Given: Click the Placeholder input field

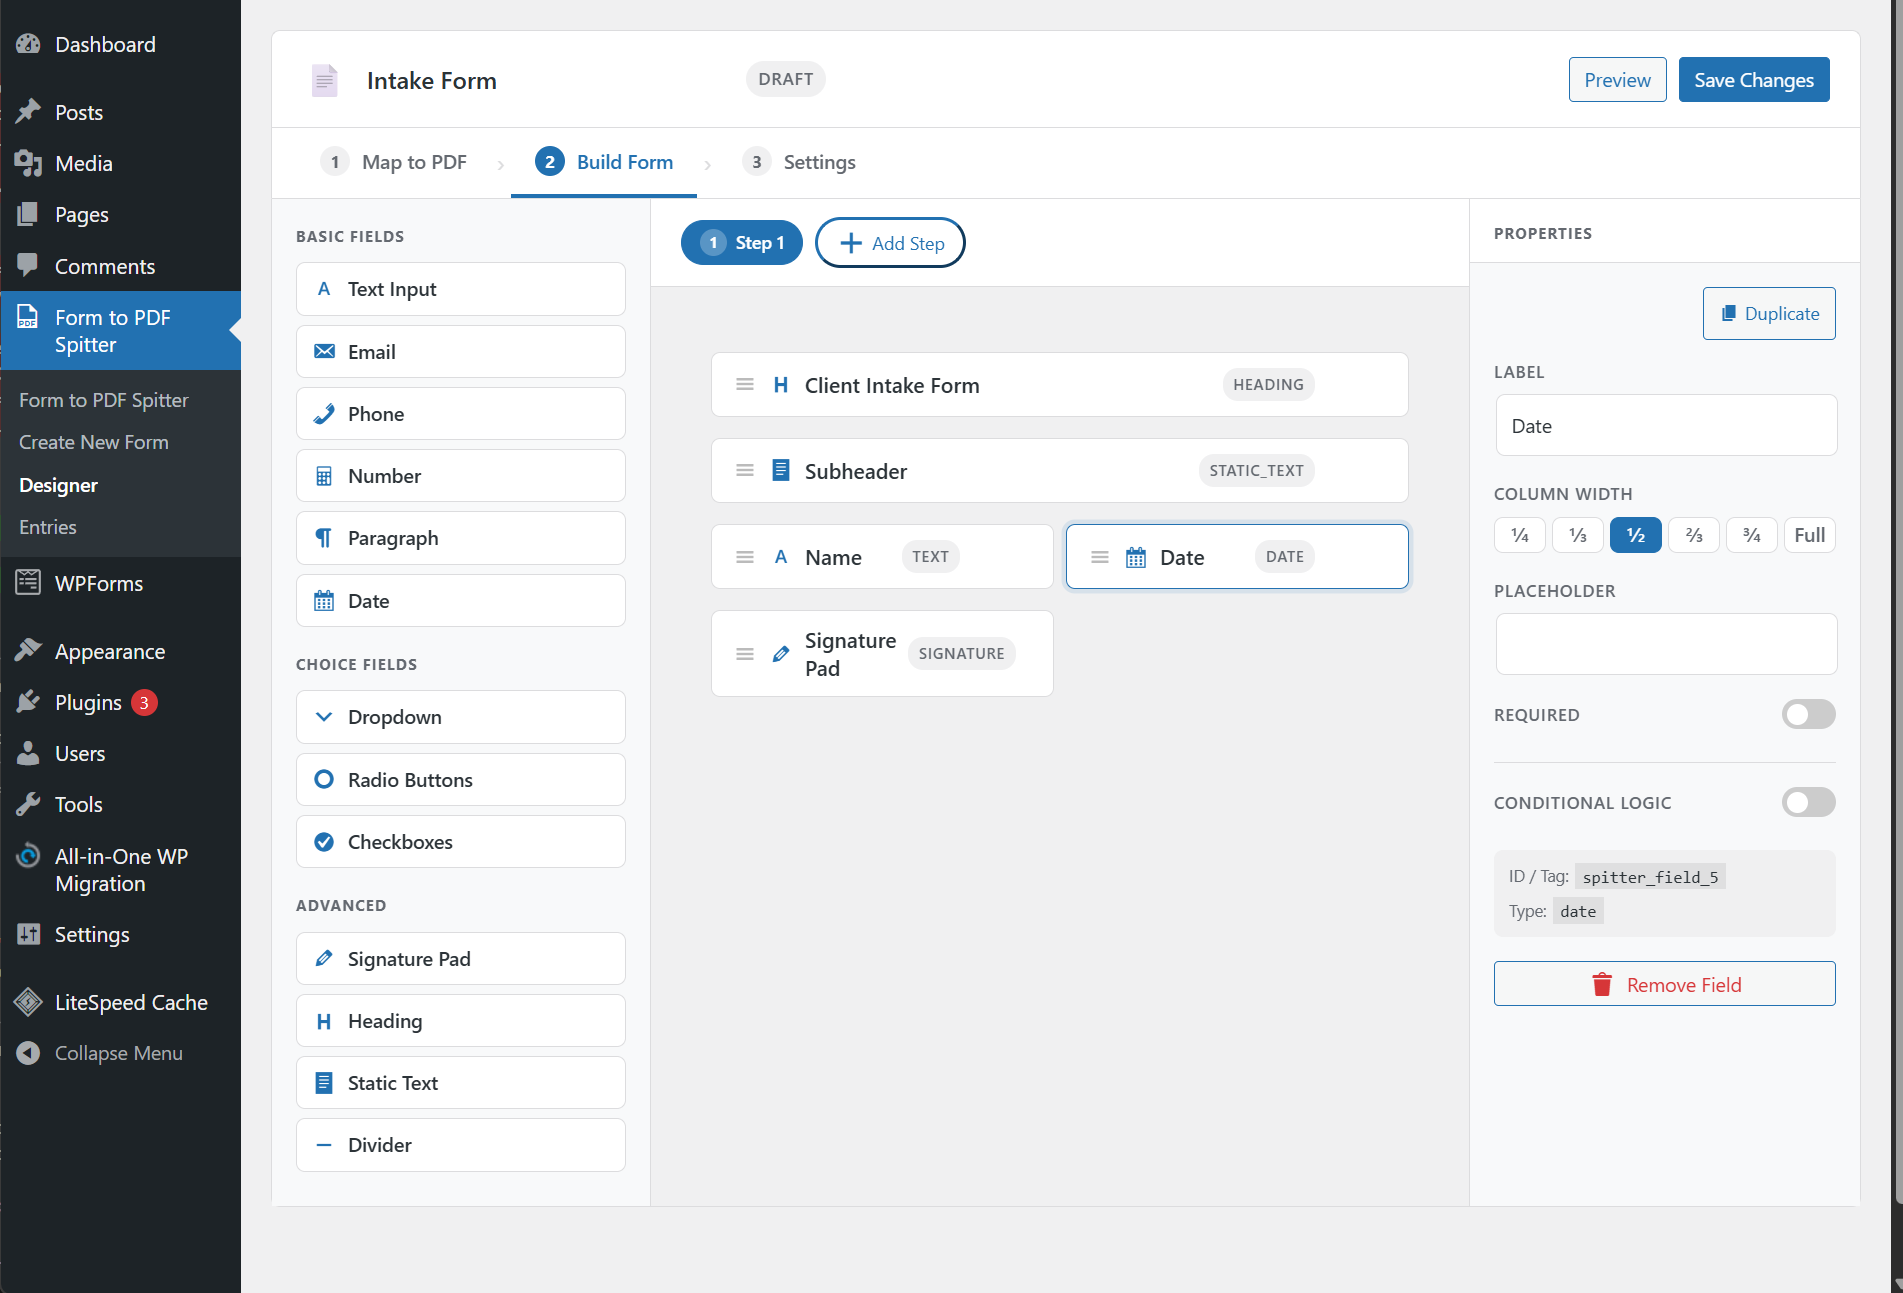Looking at the screenshot, I should point(1664,644).
